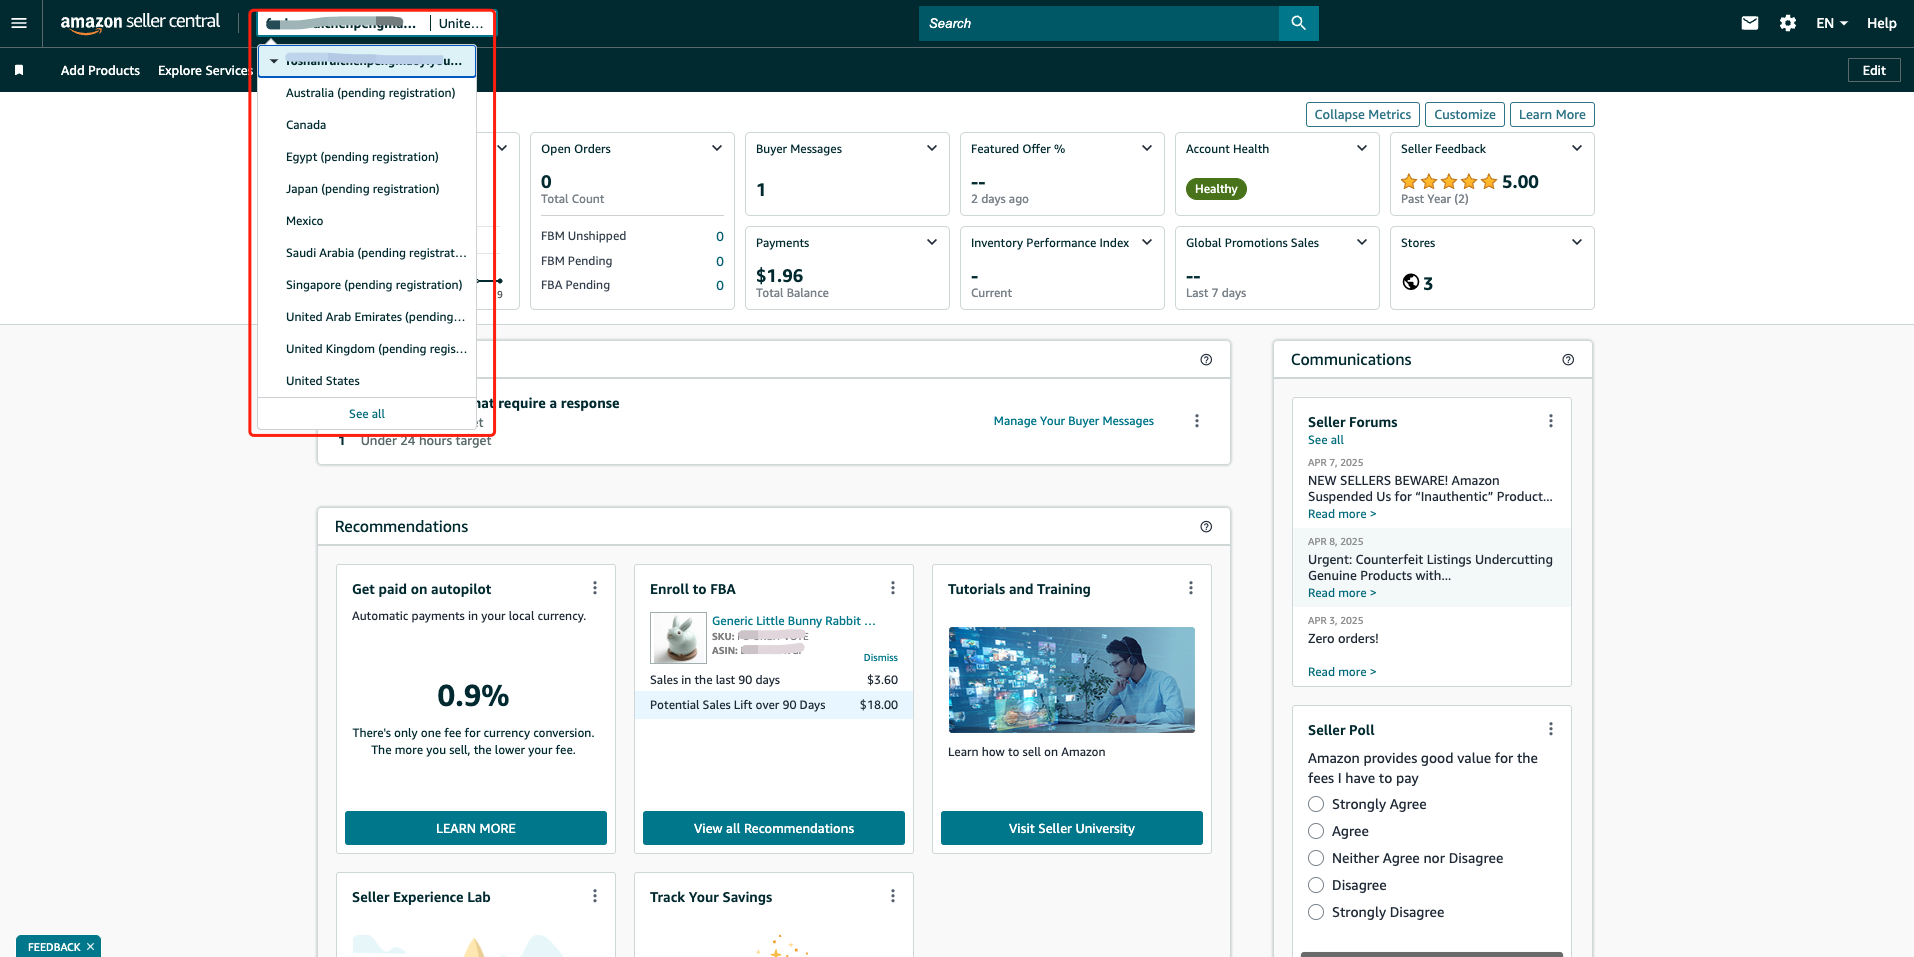Open options menu for Seller Experience Lab
This screenshot has width=1914, height=957.
(x=595, y=896)
